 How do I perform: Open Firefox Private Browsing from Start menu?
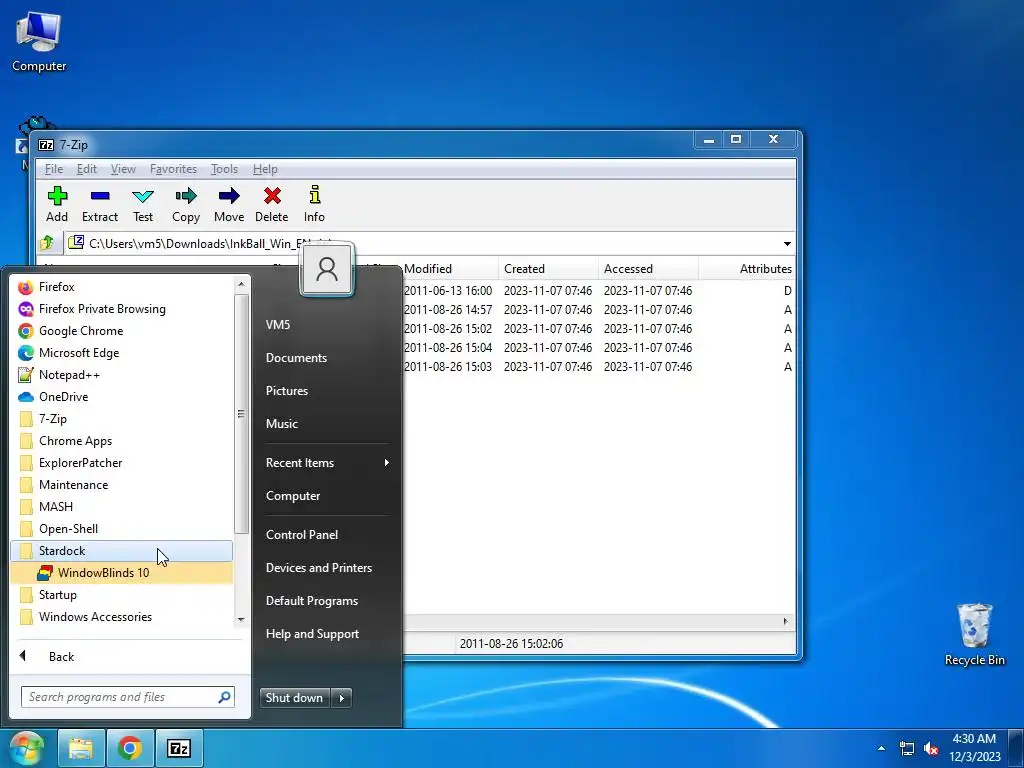(x=121, y=309)
